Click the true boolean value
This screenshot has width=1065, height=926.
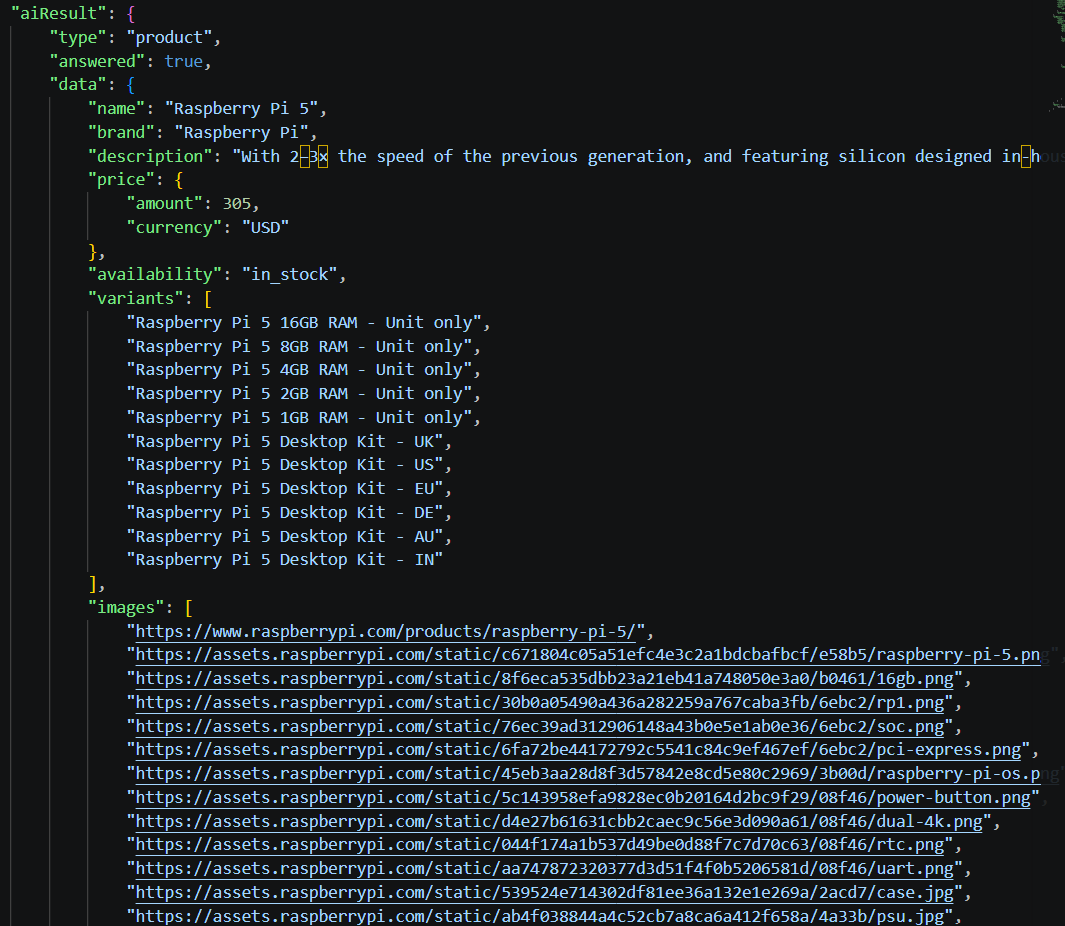[183, 61]
